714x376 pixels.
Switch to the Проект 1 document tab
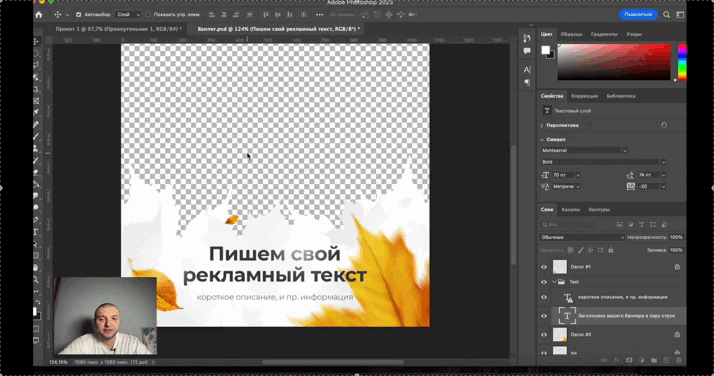tap(118, 29)
